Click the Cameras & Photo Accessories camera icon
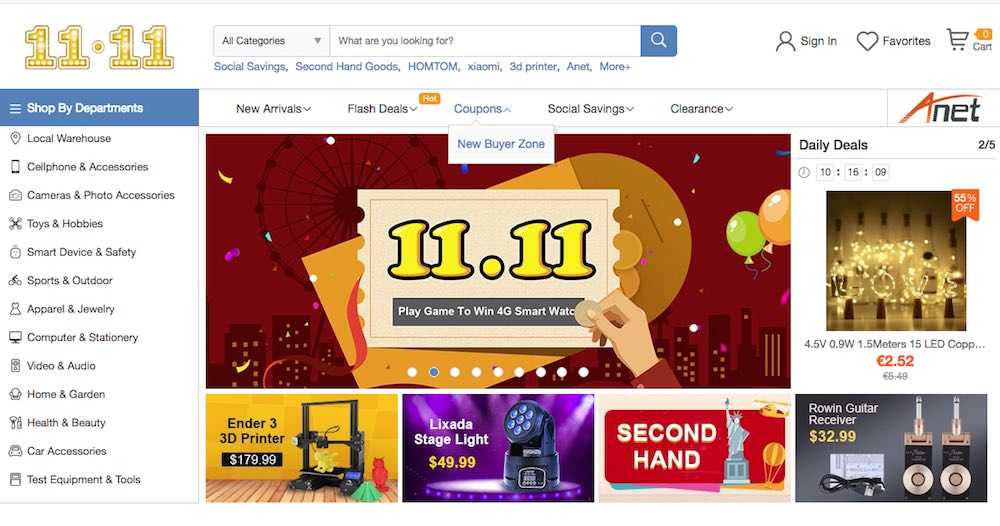This screenshot has width=1000, height=526. (x=15, y=195)
